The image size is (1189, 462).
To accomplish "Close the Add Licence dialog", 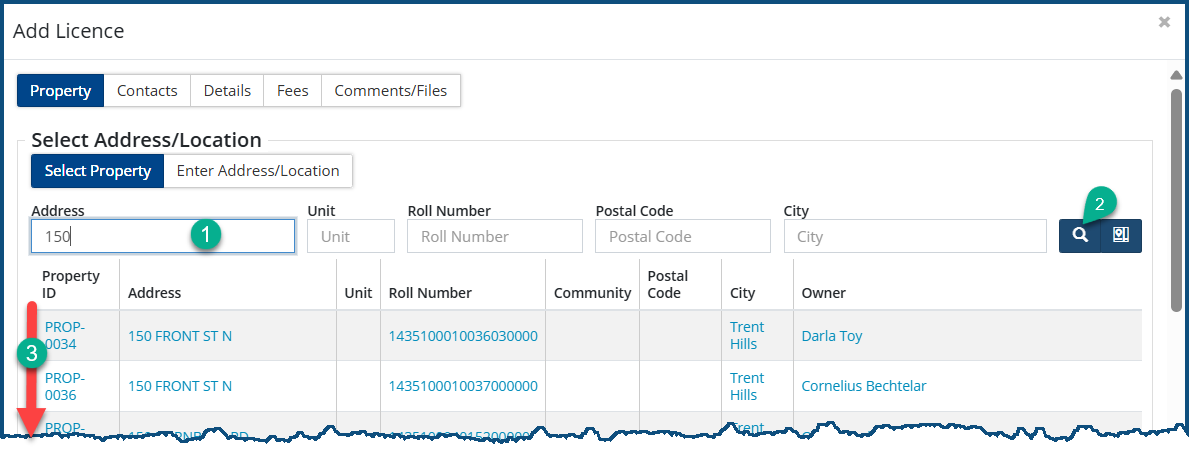I will pyautogui.click(x=1163, y=21).
